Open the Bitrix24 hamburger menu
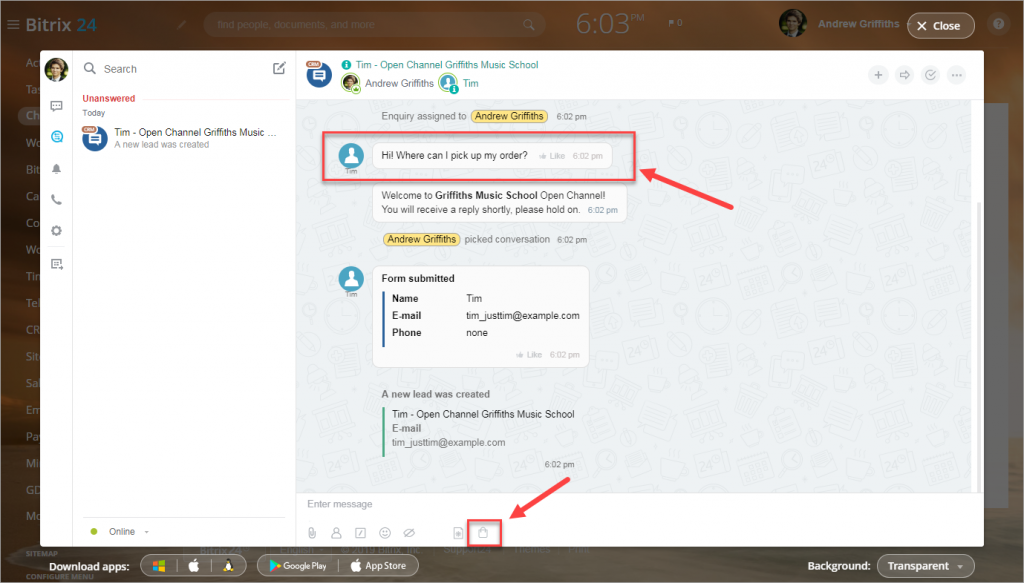 coord(13,25)
